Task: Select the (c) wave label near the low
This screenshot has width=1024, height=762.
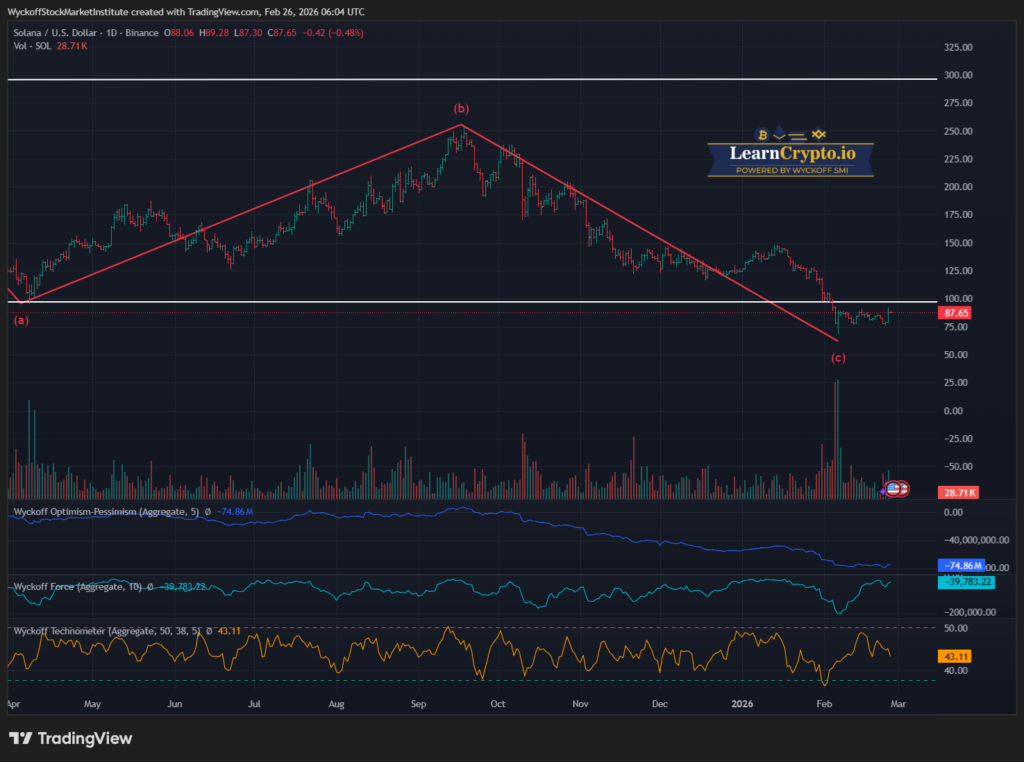Action: (x=838, y=358)
